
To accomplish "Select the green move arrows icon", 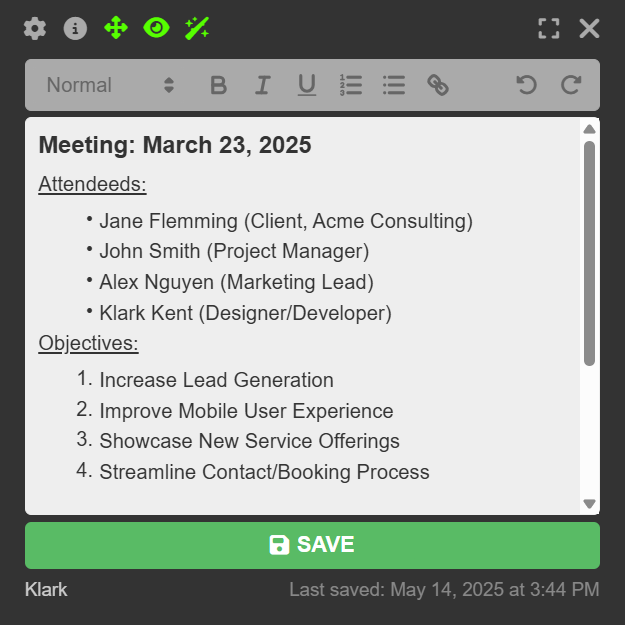I will [x=116, y=28].
